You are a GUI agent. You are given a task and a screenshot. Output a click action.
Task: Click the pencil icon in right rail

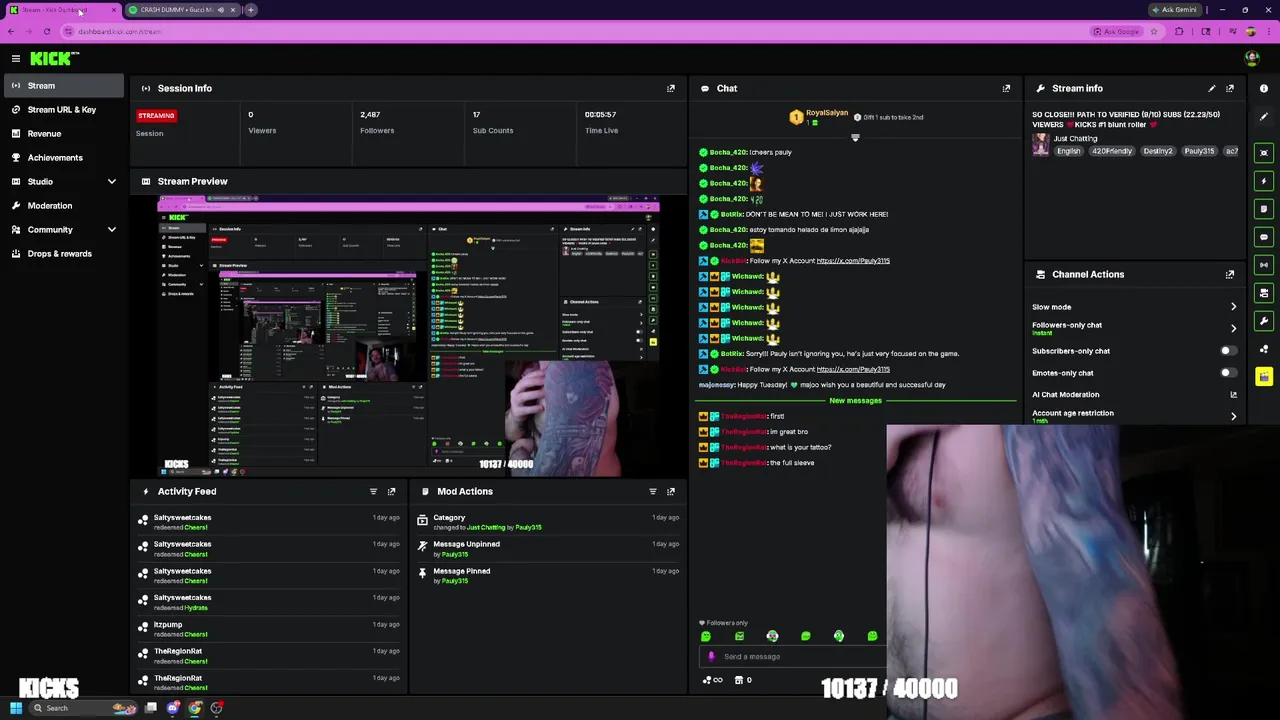tap(1264, 116)
